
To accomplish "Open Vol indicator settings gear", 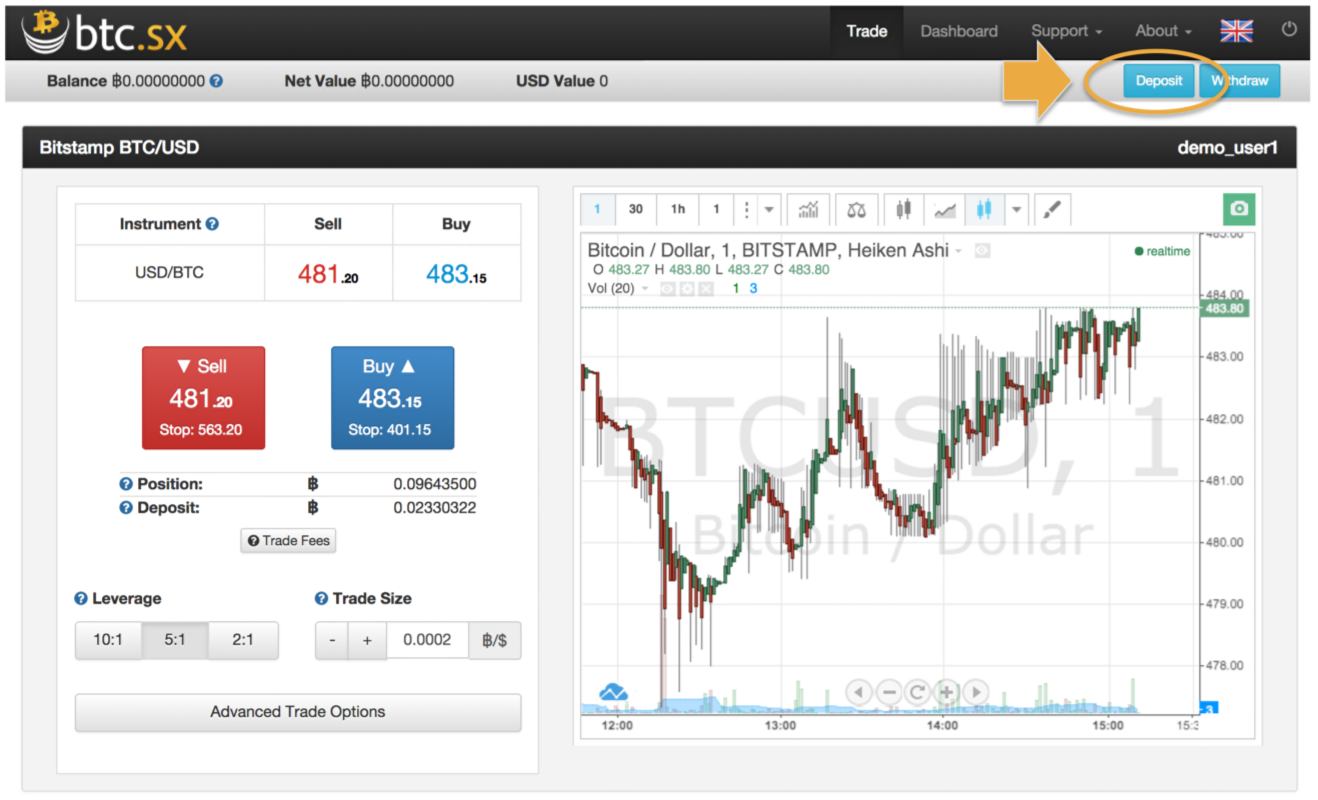I will pos(688,288).
